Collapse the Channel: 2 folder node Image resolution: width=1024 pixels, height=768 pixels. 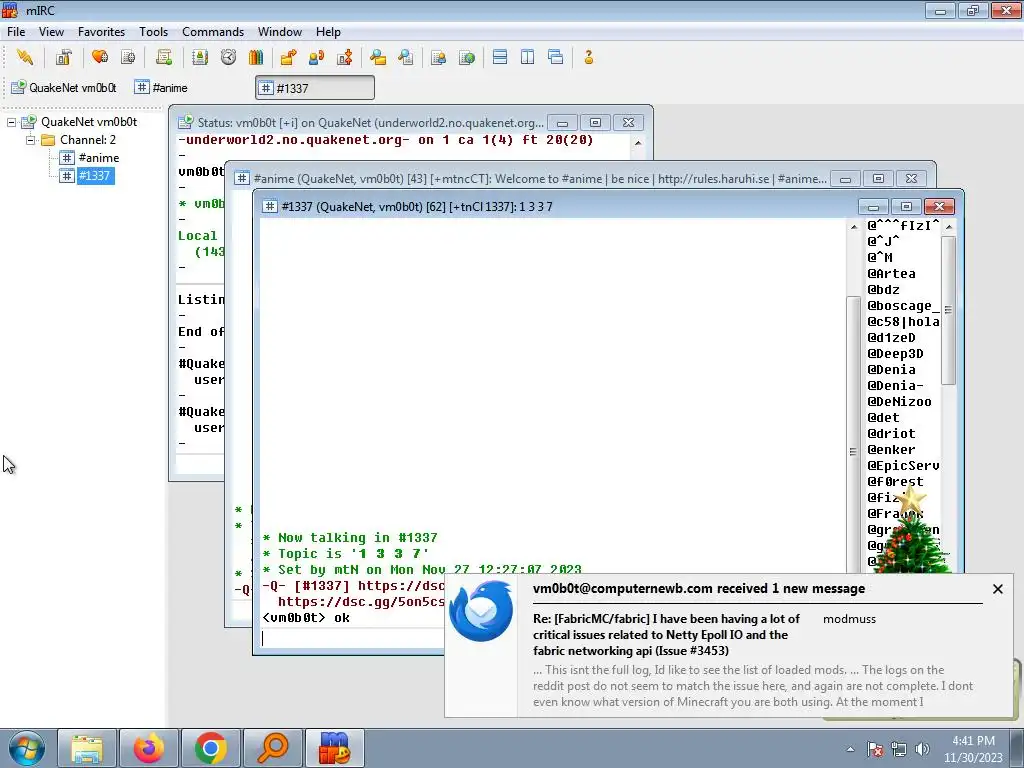pos(30,140)
